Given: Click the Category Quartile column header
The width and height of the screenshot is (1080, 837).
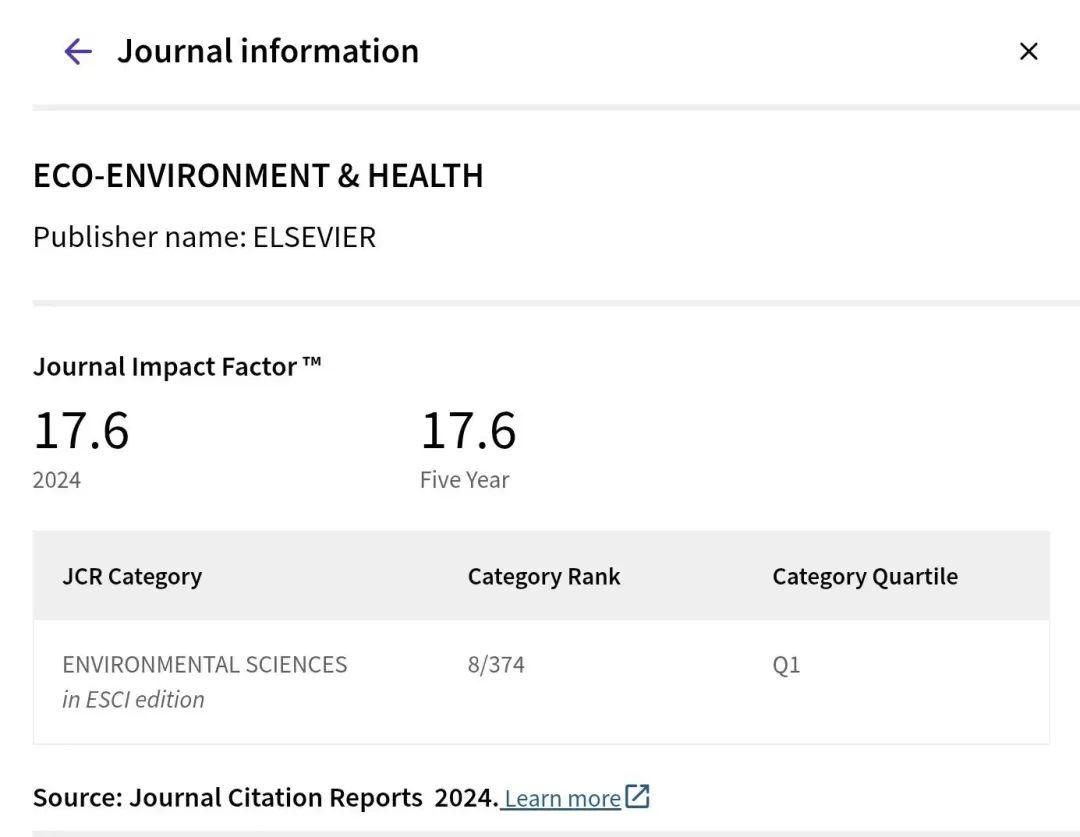Looking at the screenshot, I should point(865,577).
